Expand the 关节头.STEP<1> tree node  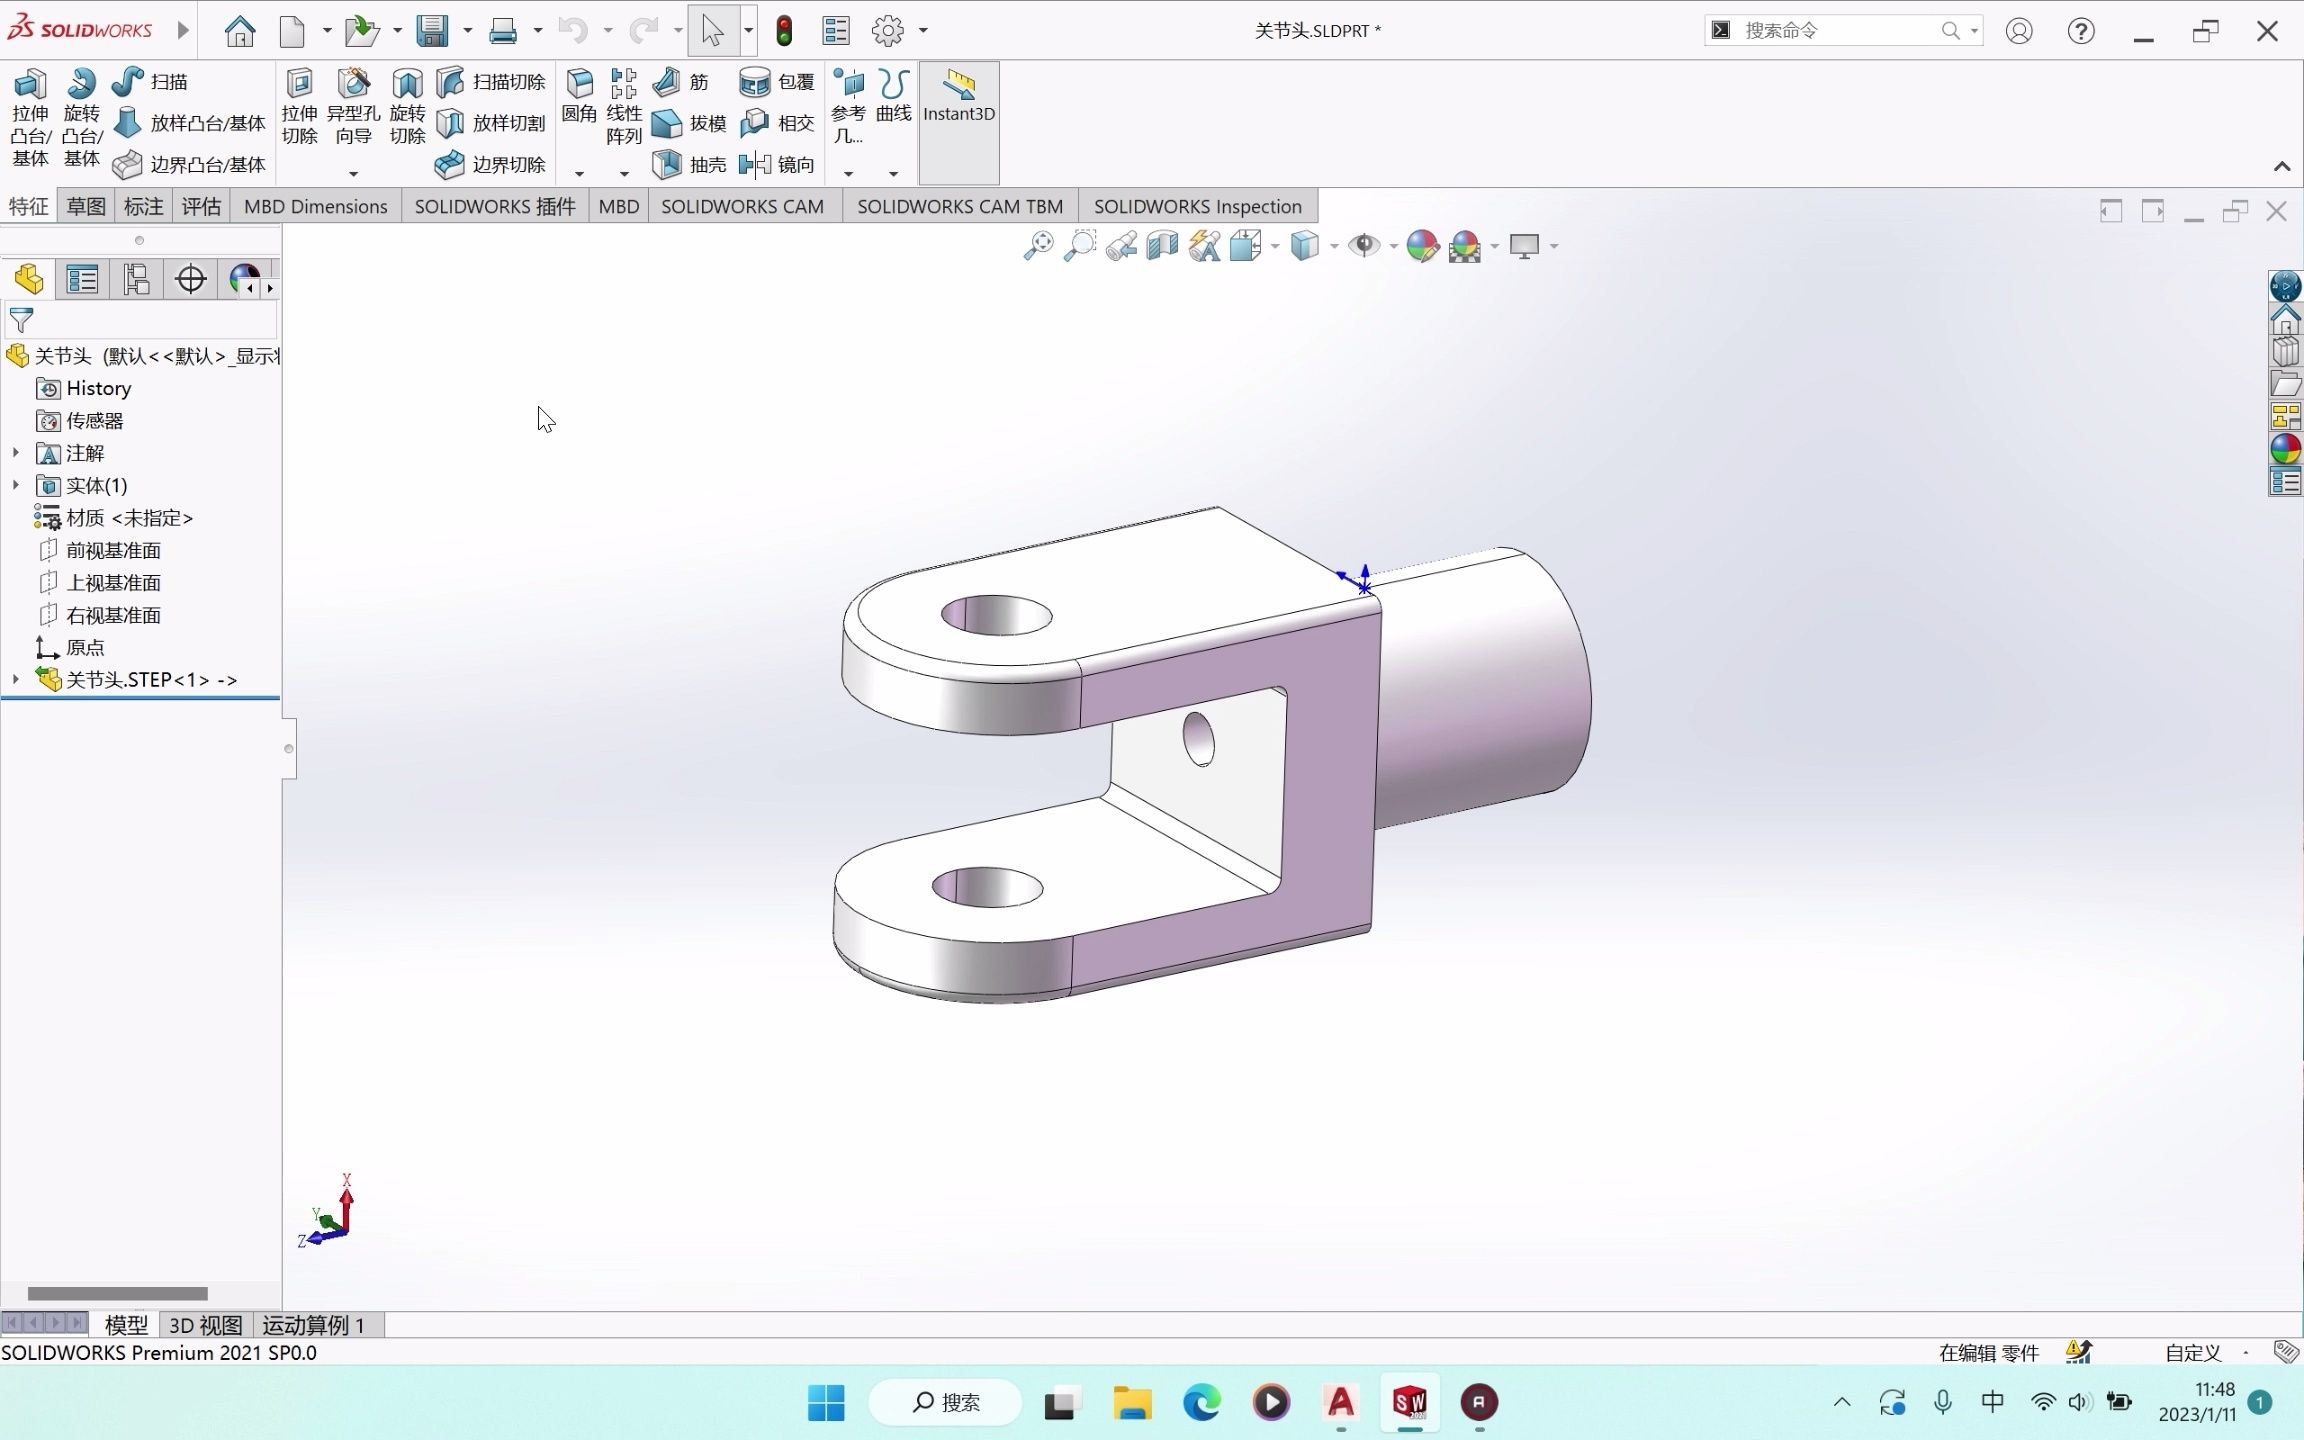point(13,679)
